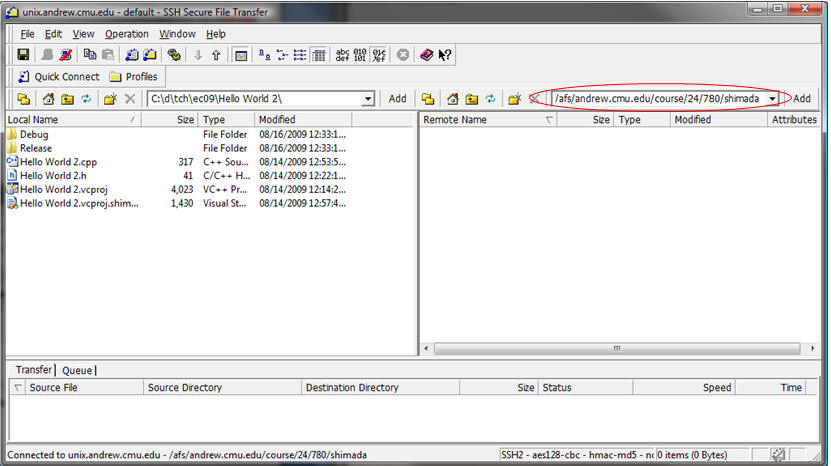Viewport: 831px width, 466px height.
Task: Click the local pane delete X icon
Action: (130, 99)
